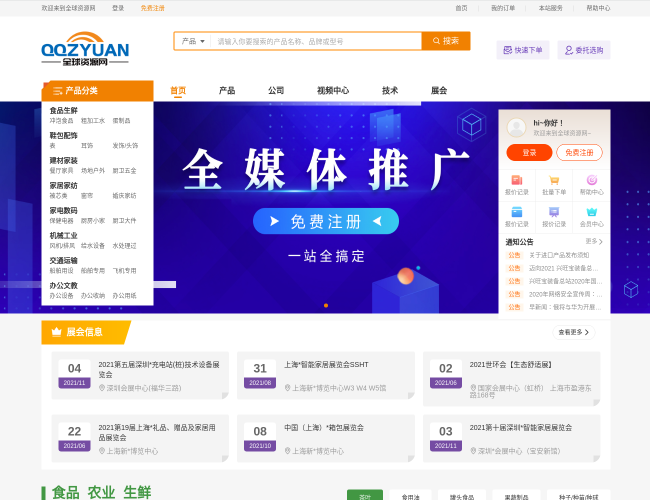The image size is (650, 500).
Task: Click the 03 2021/11 date badge
Action: [446, 437]
